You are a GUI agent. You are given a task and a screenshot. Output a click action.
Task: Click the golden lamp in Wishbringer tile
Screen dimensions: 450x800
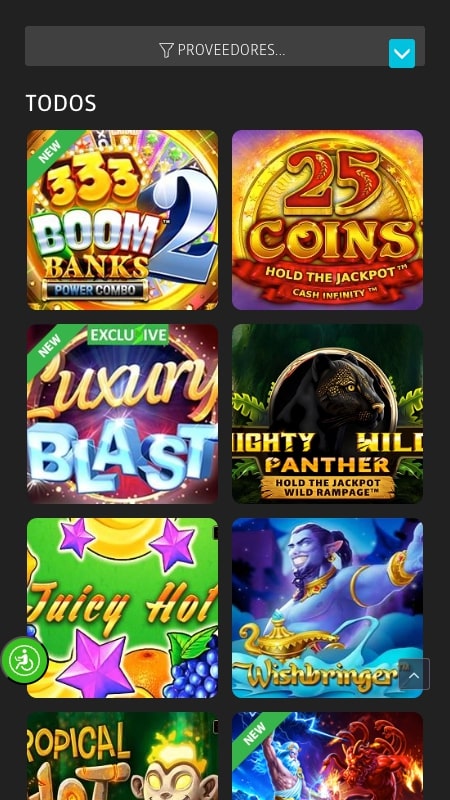[289, 637]
